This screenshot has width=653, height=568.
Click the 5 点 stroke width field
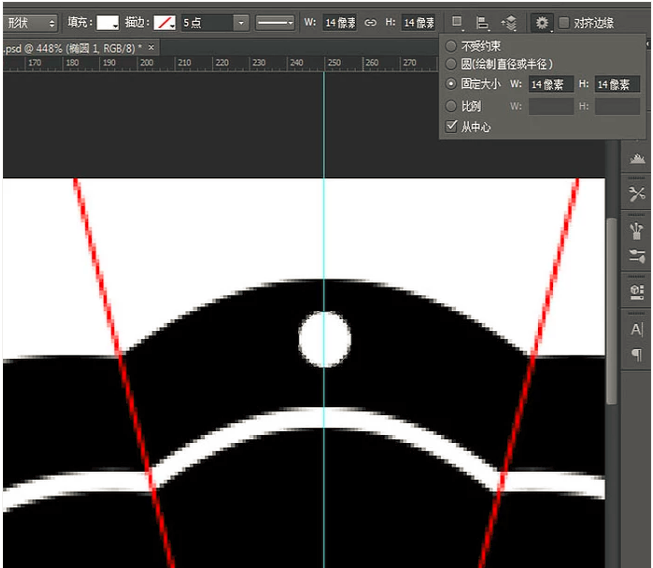tap(207, 22)
